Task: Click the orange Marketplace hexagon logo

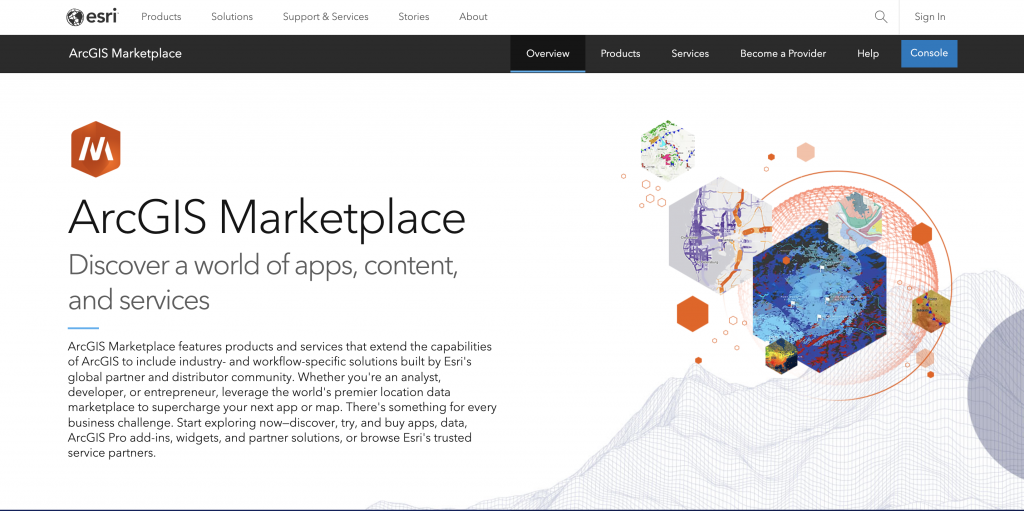Action: (x=95, y=149)
